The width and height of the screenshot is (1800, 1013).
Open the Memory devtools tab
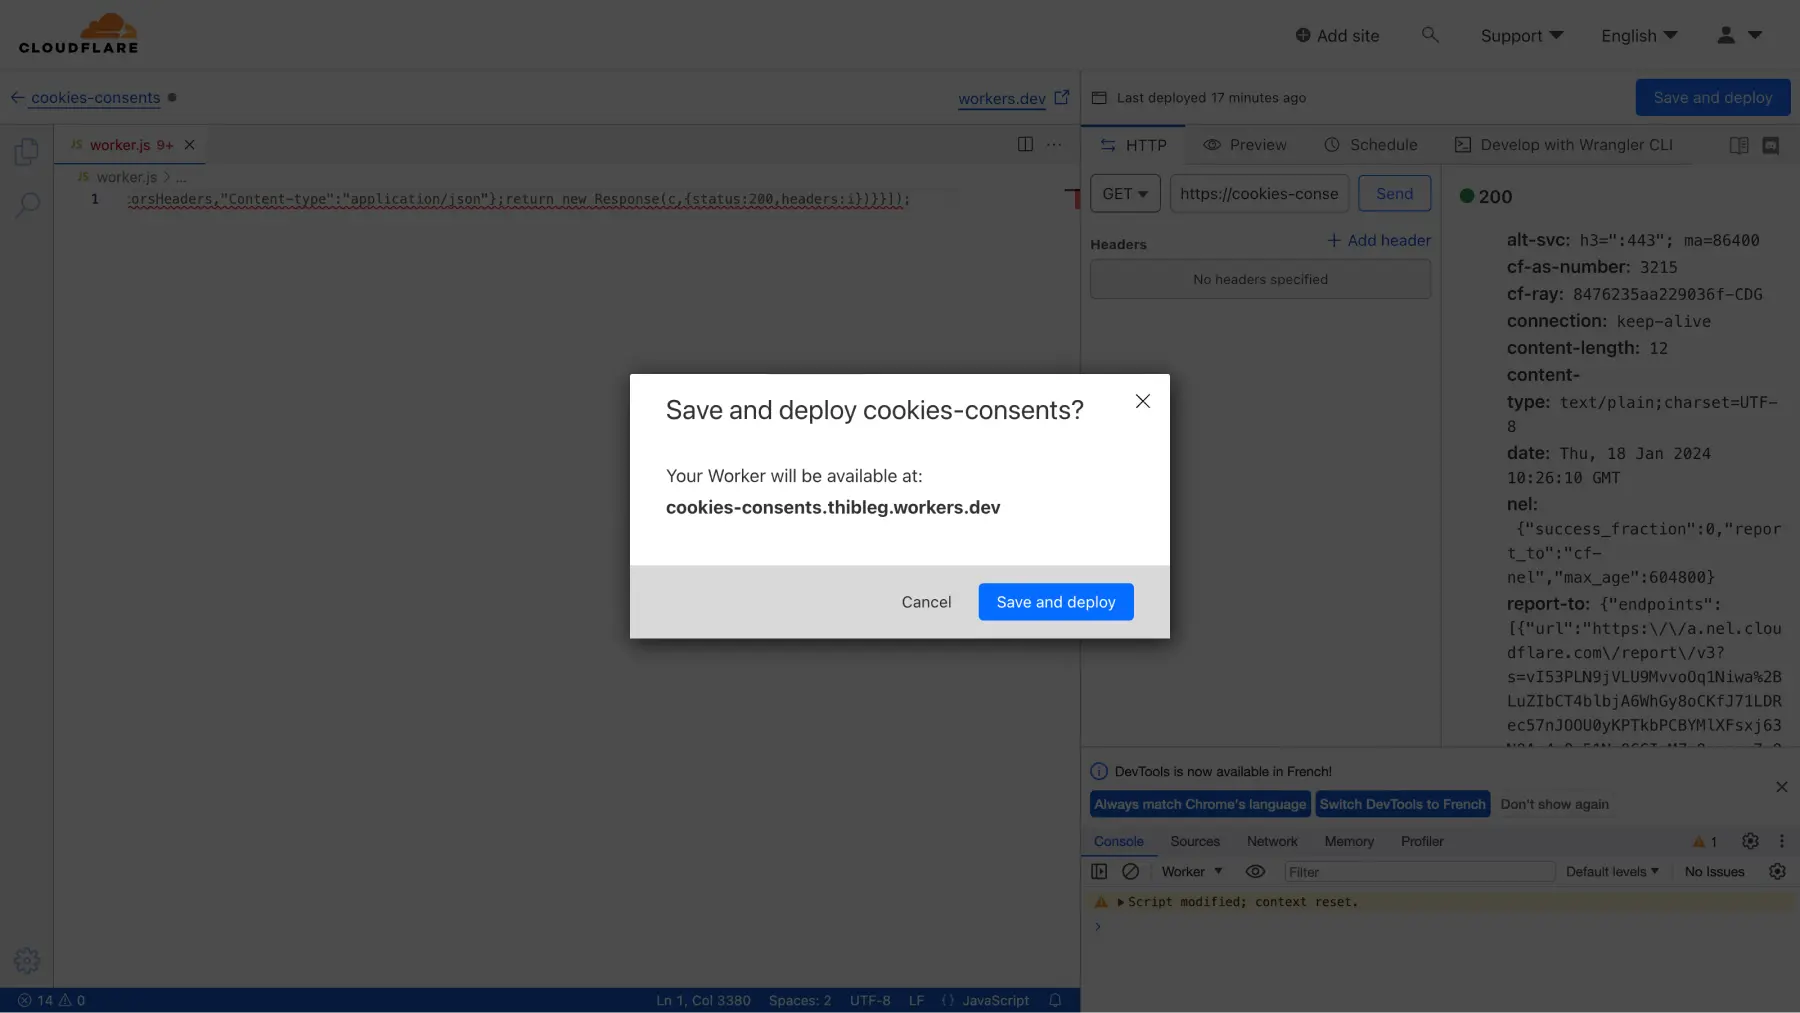tap(1349, 842)
